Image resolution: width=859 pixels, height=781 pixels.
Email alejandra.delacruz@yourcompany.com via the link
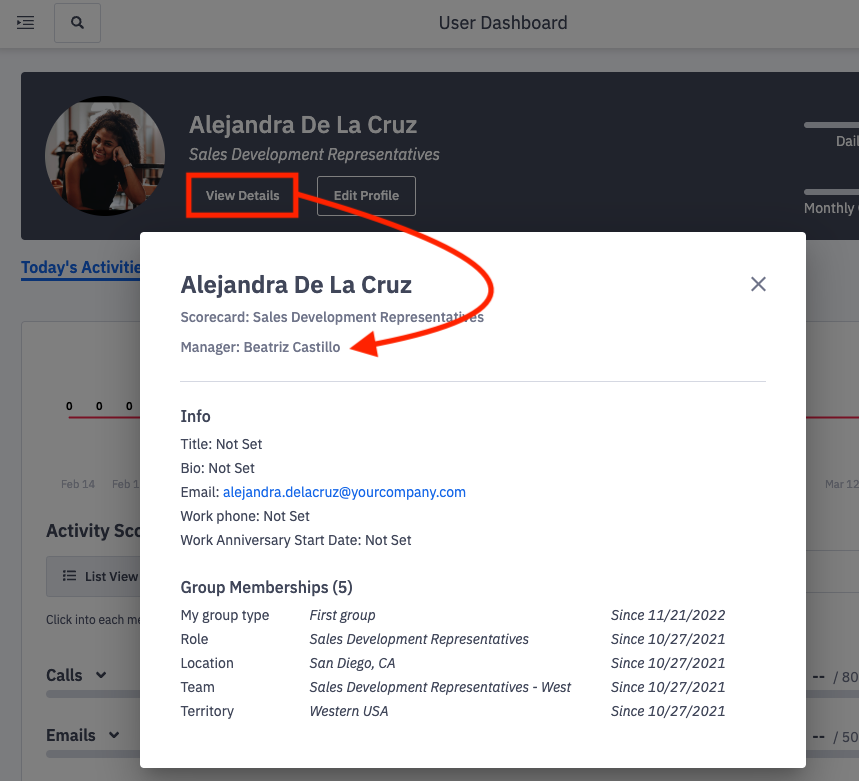(344, 492)
